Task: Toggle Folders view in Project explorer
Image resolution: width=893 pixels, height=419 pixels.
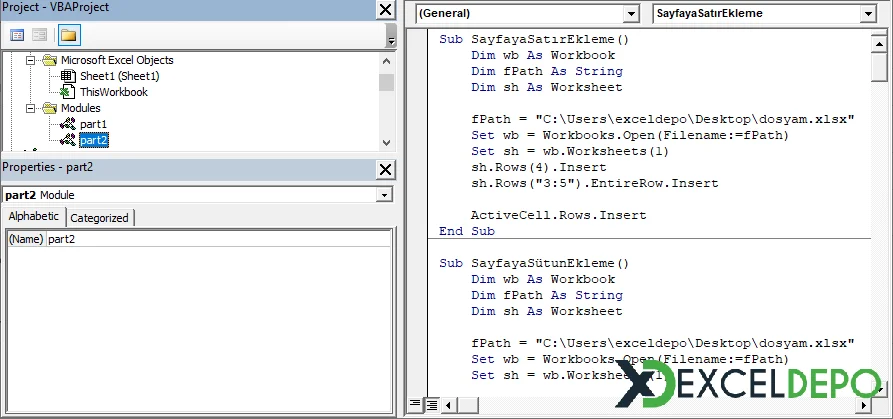Action: pyautogui.click(x=69, y=35)
